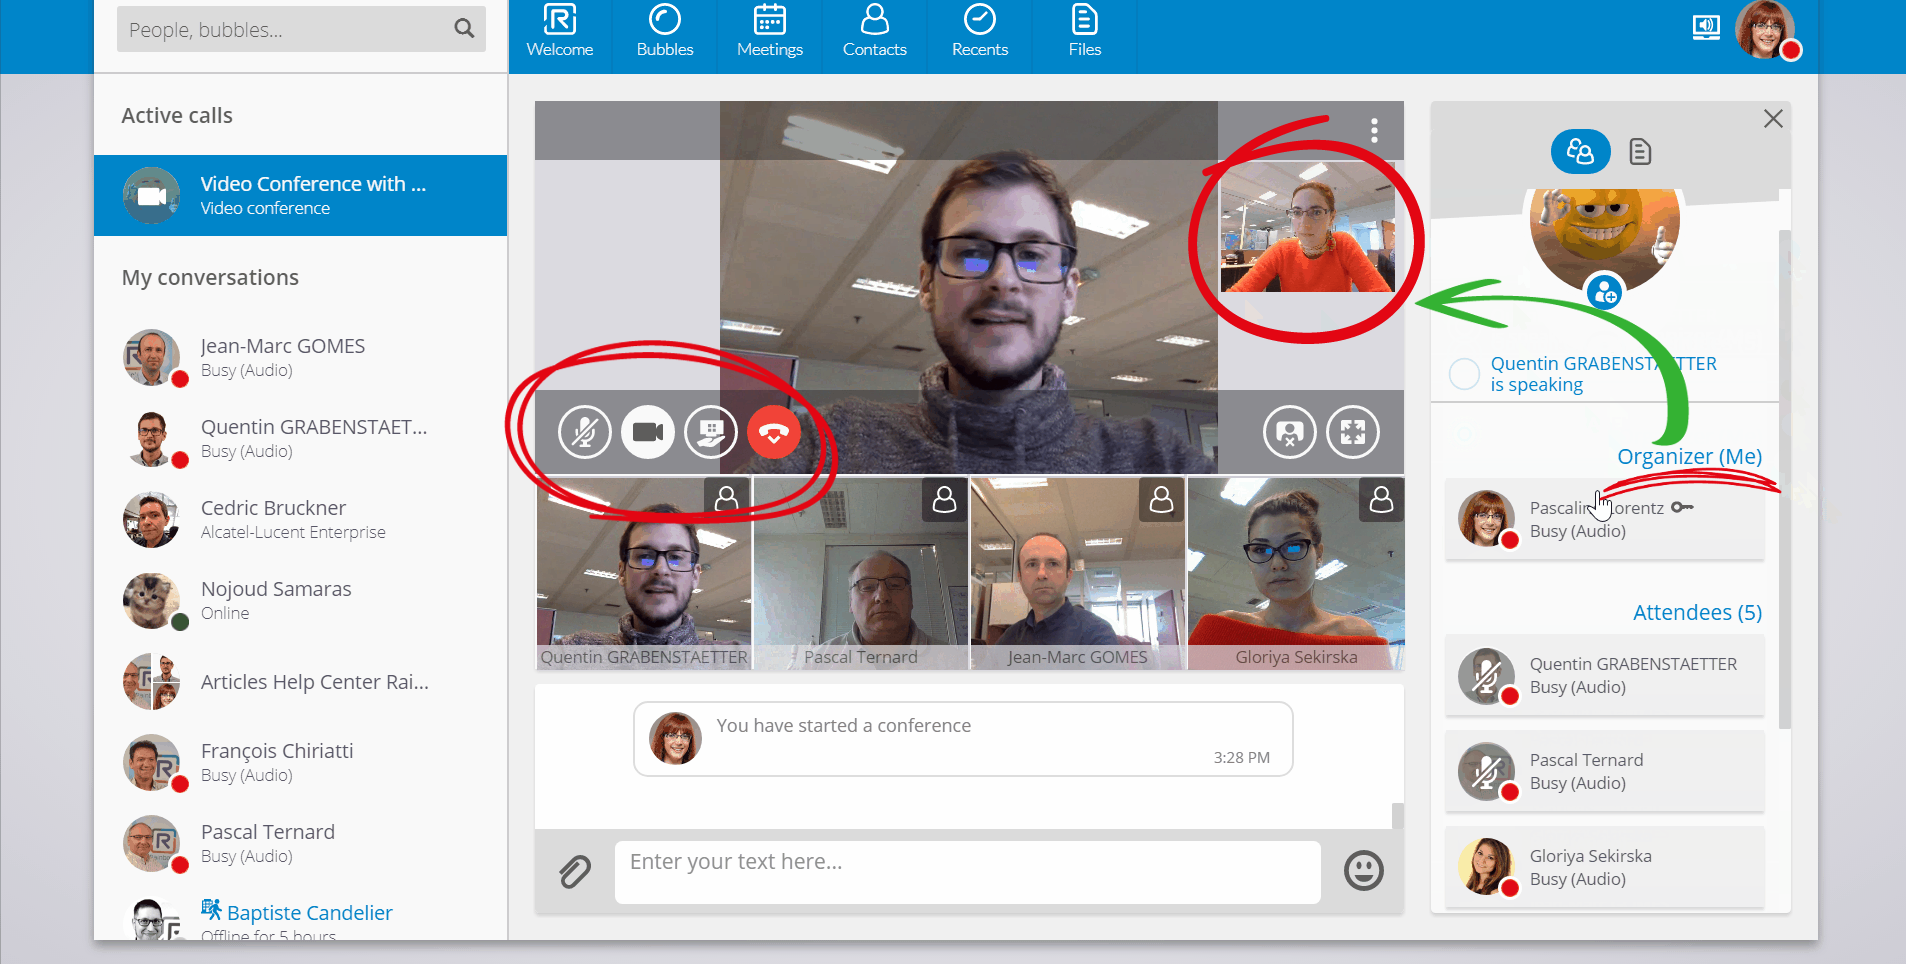
Task: Click person icon on Quentin's video thumbnail
Action: click(x=727, y=499)
